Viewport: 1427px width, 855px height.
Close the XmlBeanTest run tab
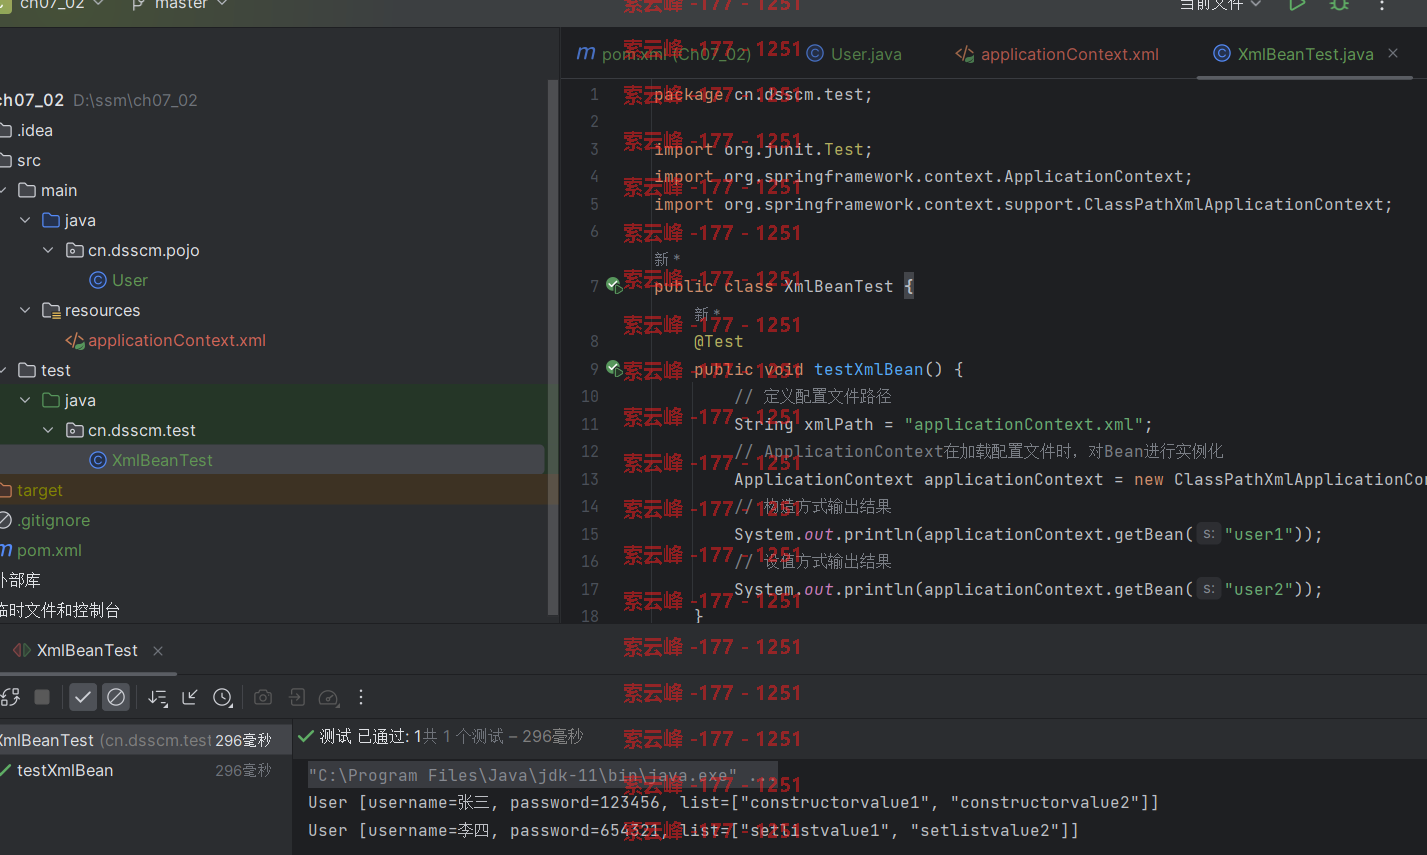158,650
